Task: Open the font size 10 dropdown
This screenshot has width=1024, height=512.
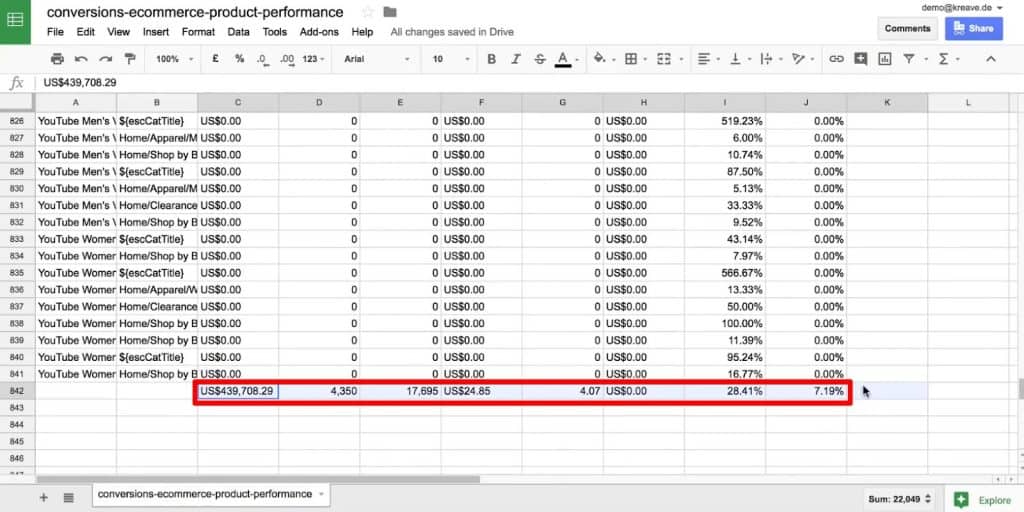Action: click(451, 59)
